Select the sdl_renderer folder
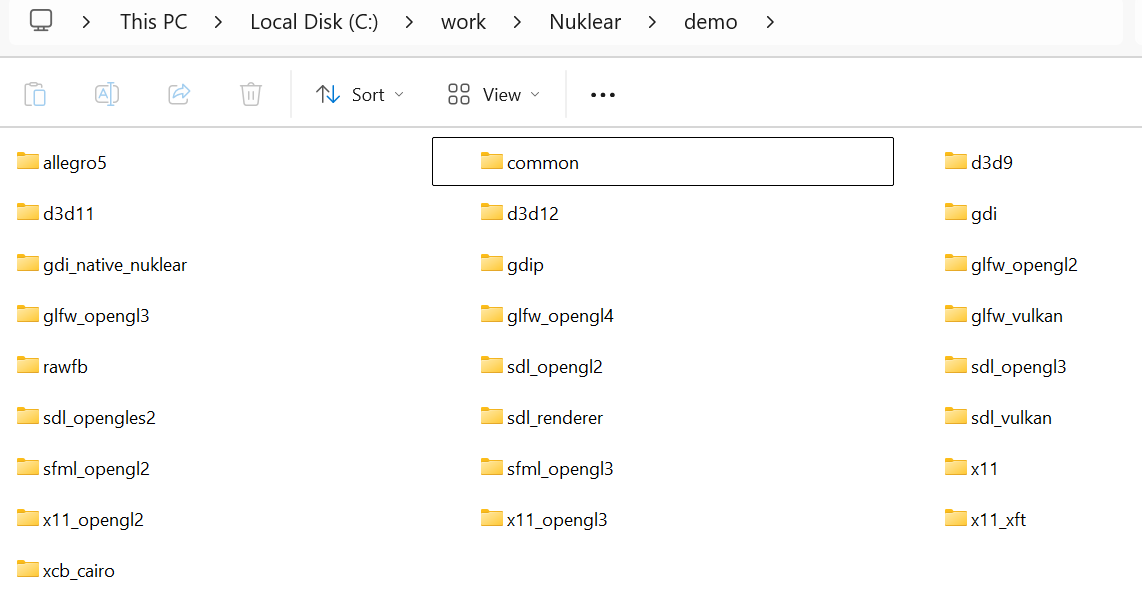Image resolution: width=1142 pixels, height=609 pixels. pyautogui.click(x=554, y=418)
